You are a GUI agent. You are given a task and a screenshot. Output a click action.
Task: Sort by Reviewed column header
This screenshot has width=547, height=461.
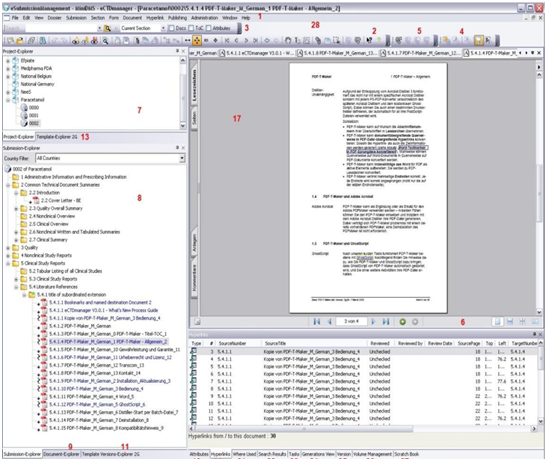pos(380,343)
